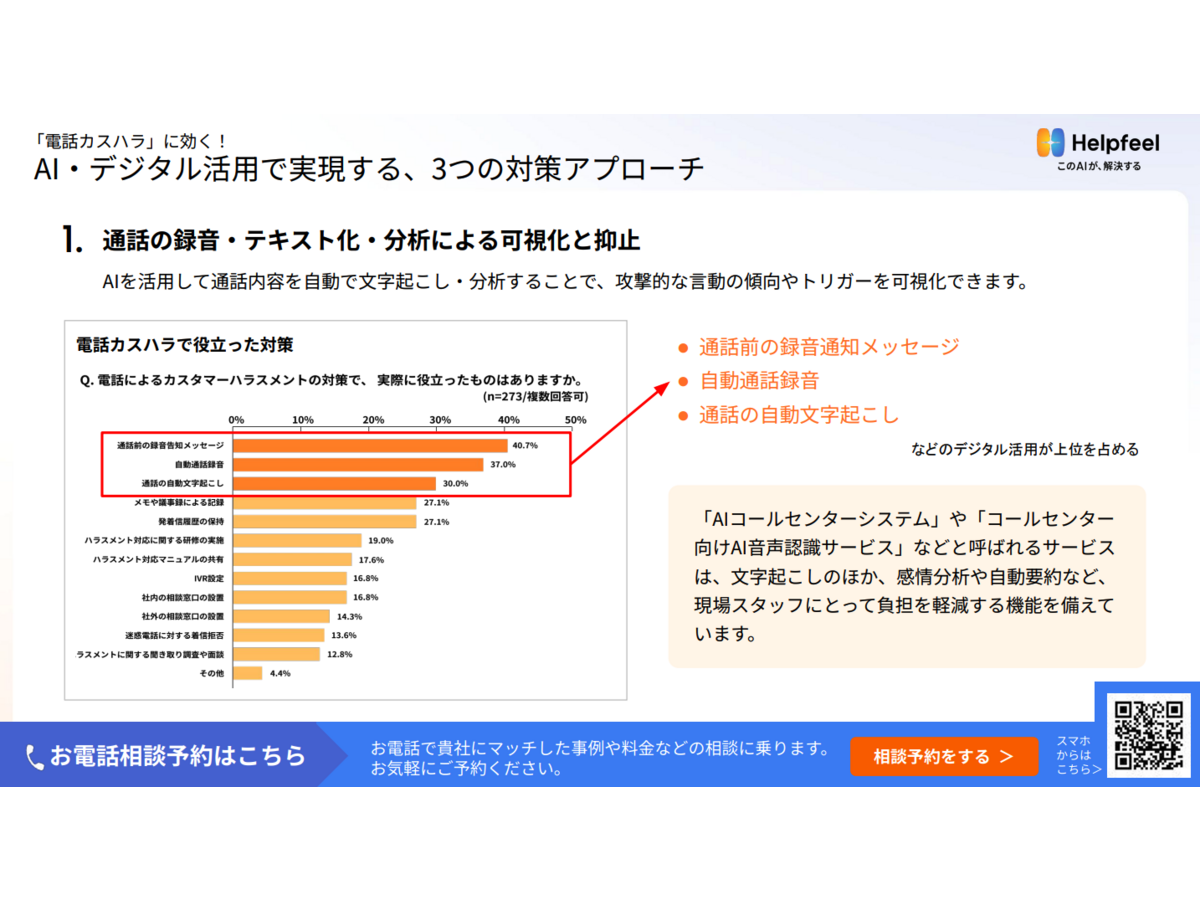Click the 50% axis label
1200x900 pixels.
(x=575, y=419)
